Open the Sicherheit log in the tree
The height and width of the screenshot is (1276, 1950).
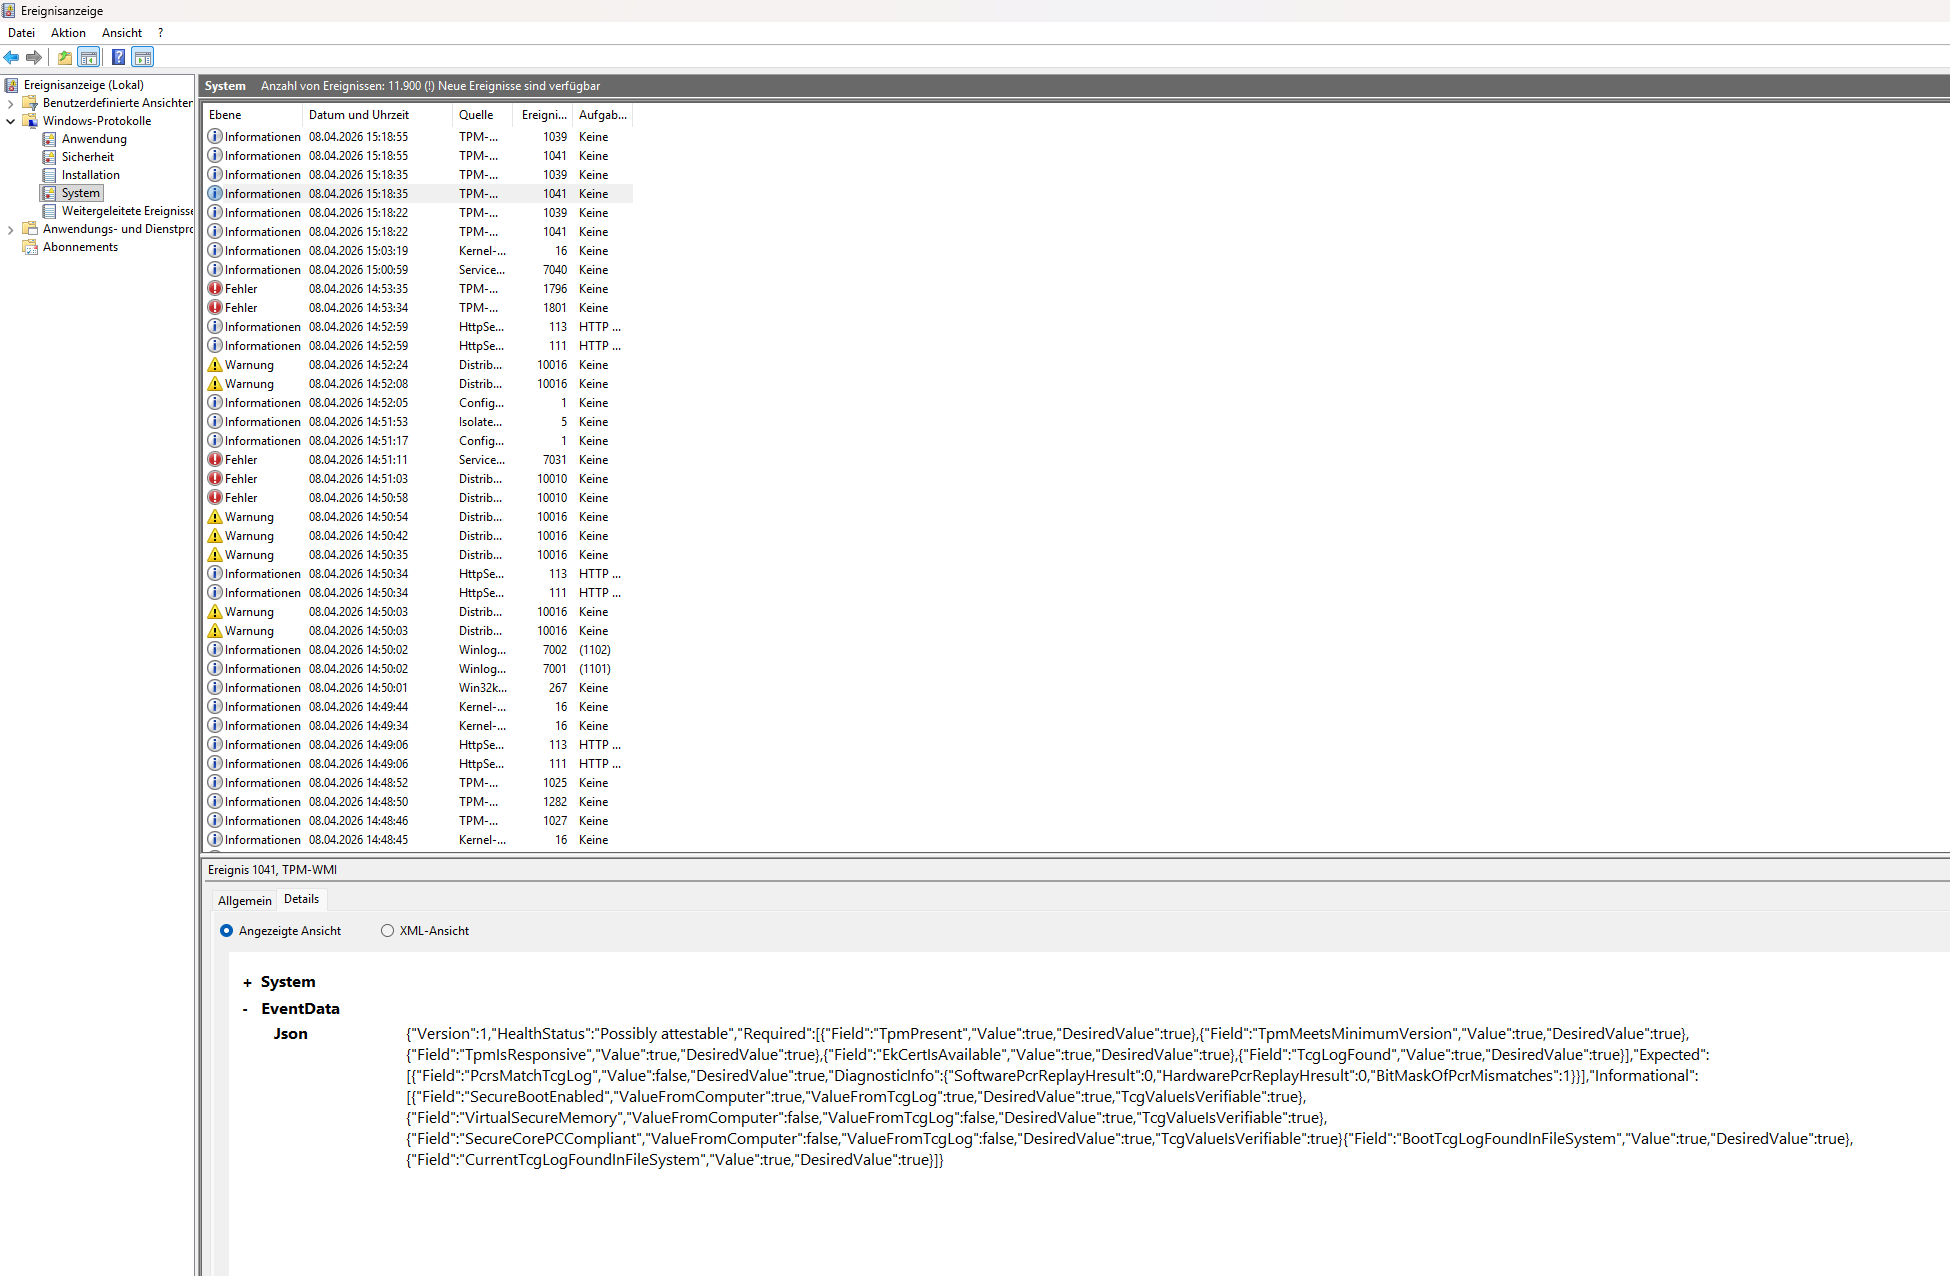pos(87,157)
